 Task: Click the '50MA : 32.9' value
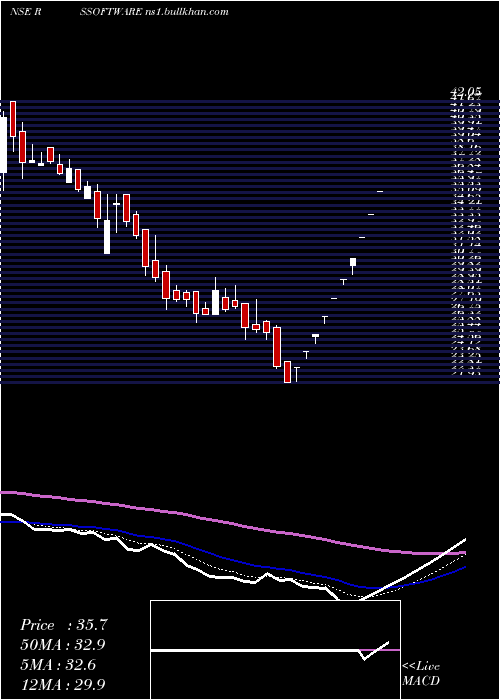63,645
